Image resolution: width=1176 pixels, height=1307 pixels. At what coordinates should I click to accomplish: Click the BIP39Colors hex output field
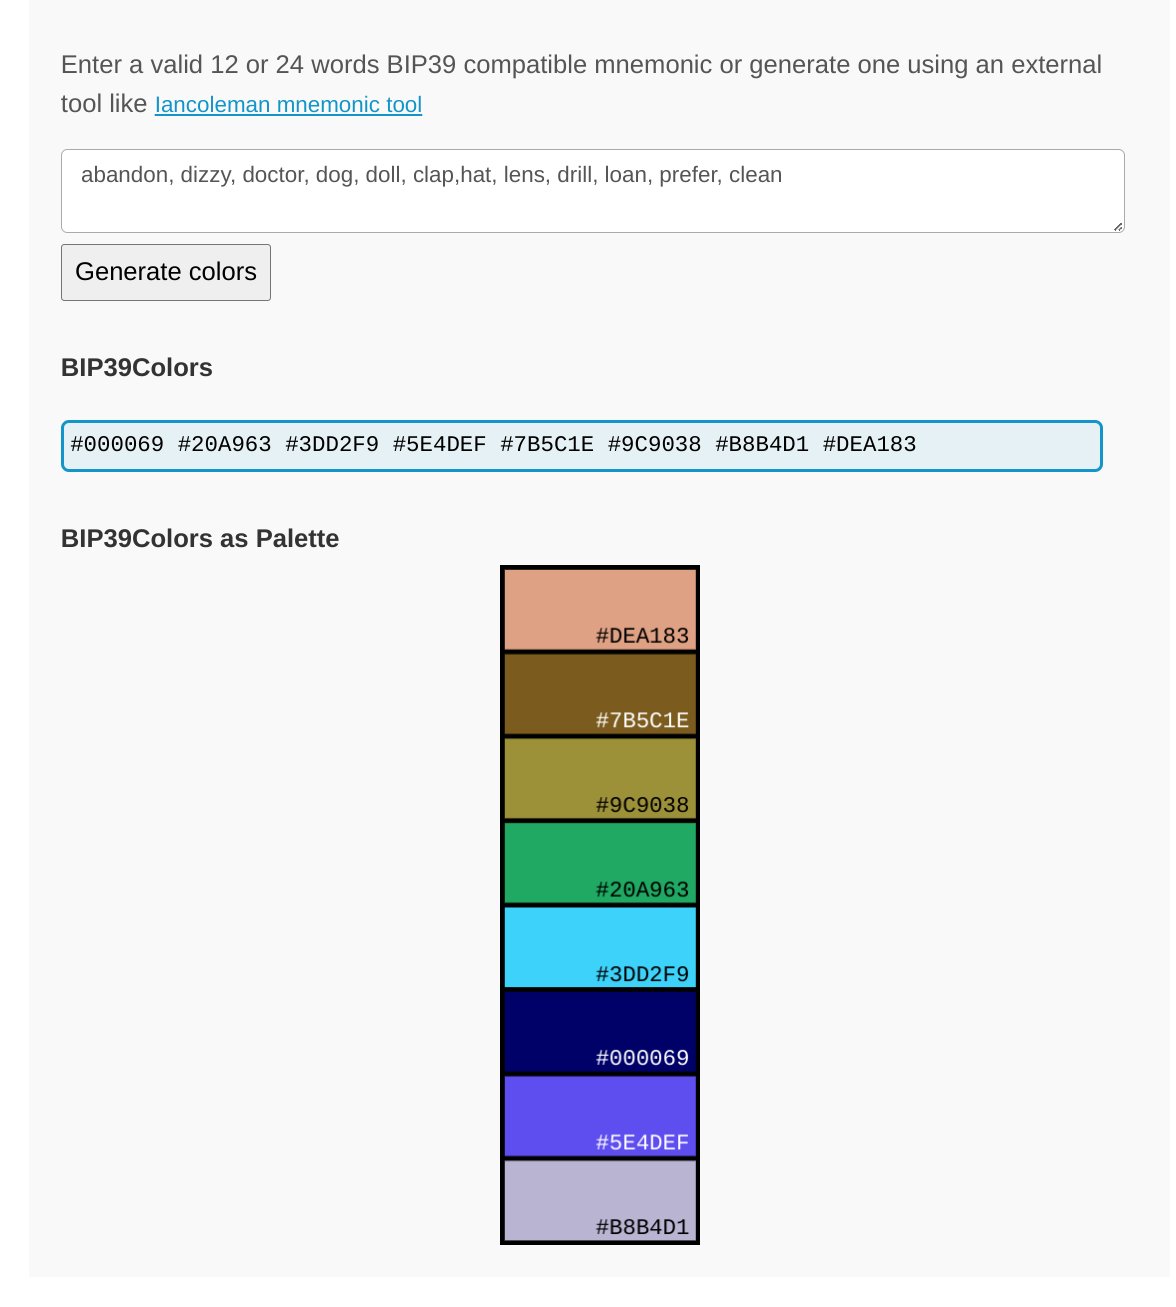pyautogui.click(x=582, y=446)
